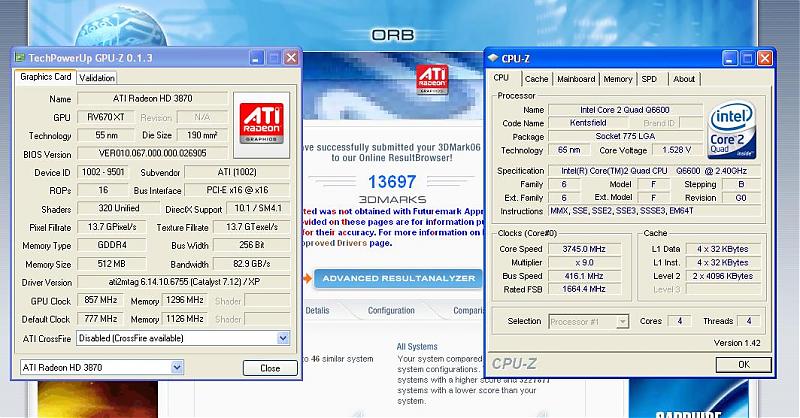Viewport: 800px width, 418px height.
Task: Click the GPU Clock value 857 MHz
Action: (101, 300)
